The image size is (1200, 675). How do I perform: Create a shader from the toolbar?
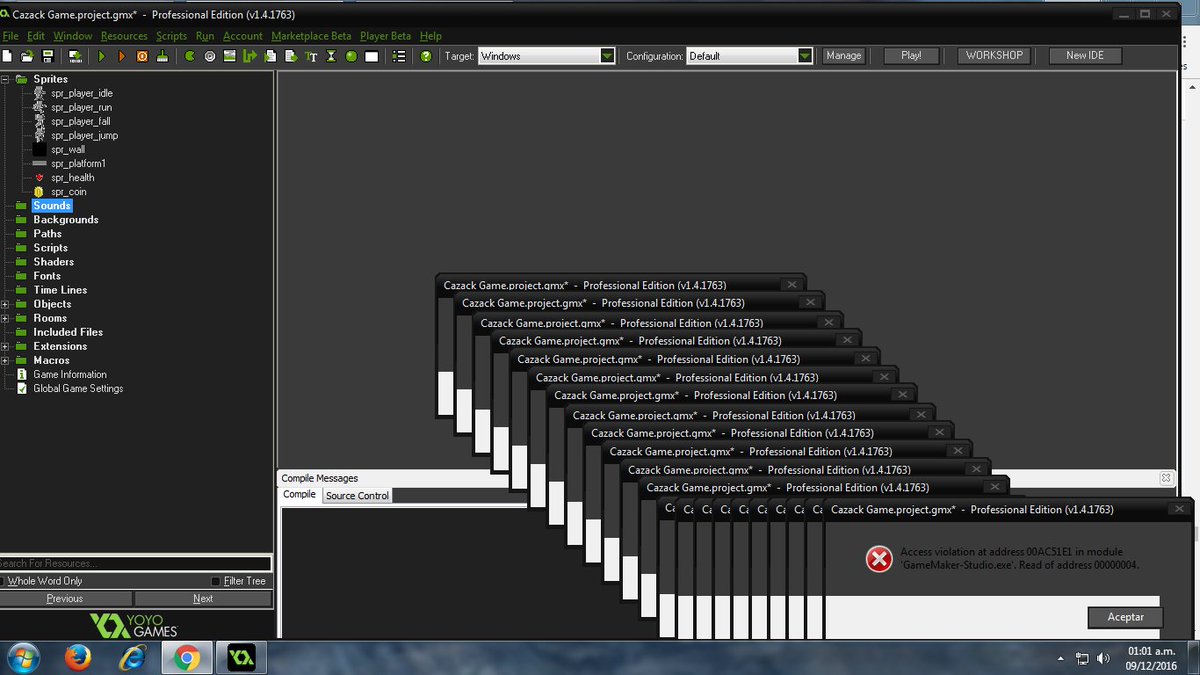tap(290, 56)
